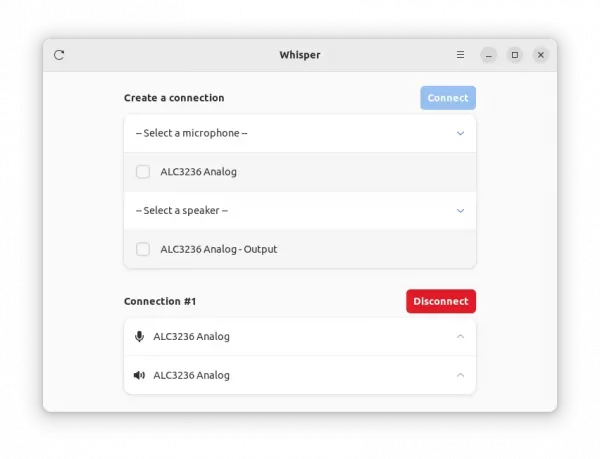Check the ALC3236 Analog microphone checkbox

(143, 172)
